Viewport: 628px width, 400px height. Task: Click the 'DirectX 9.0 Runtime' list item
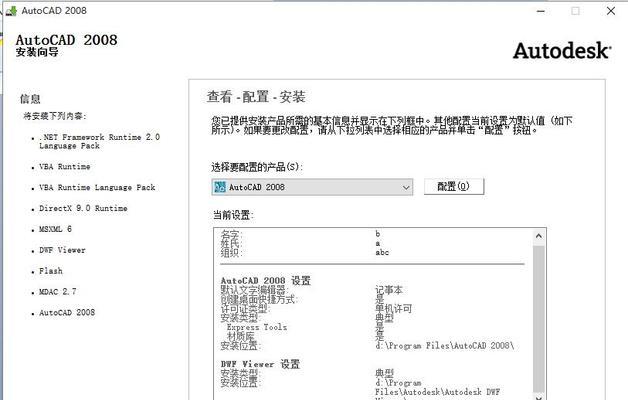tap(83, 208)
